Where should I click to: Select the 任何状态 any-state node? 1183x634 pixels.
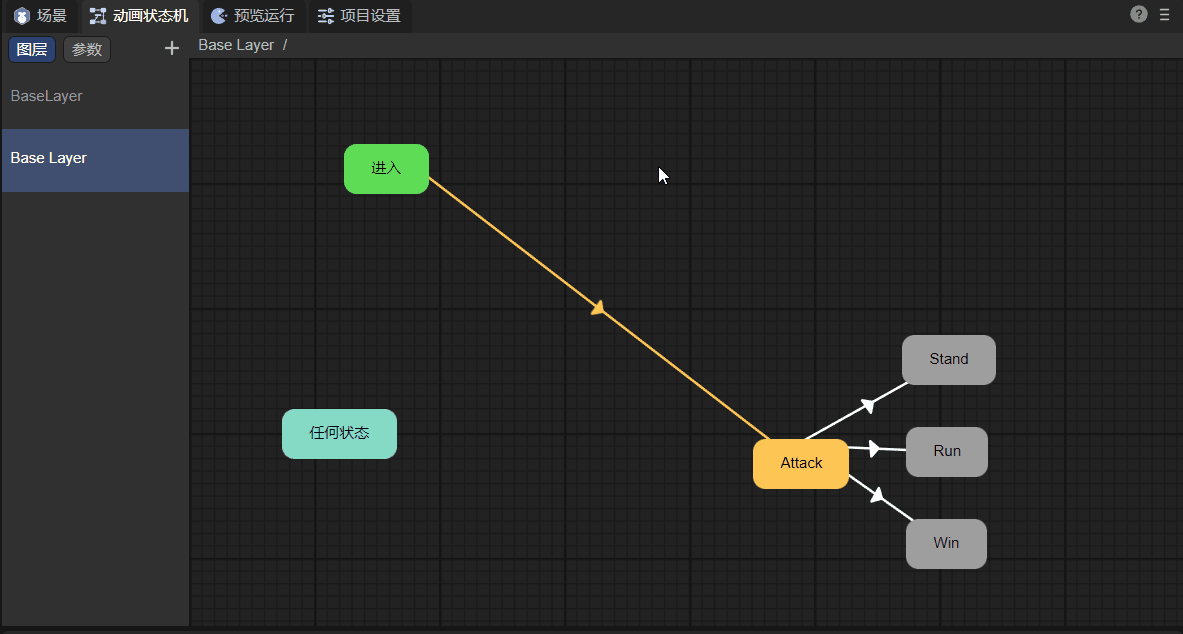[x=339, y=433]
